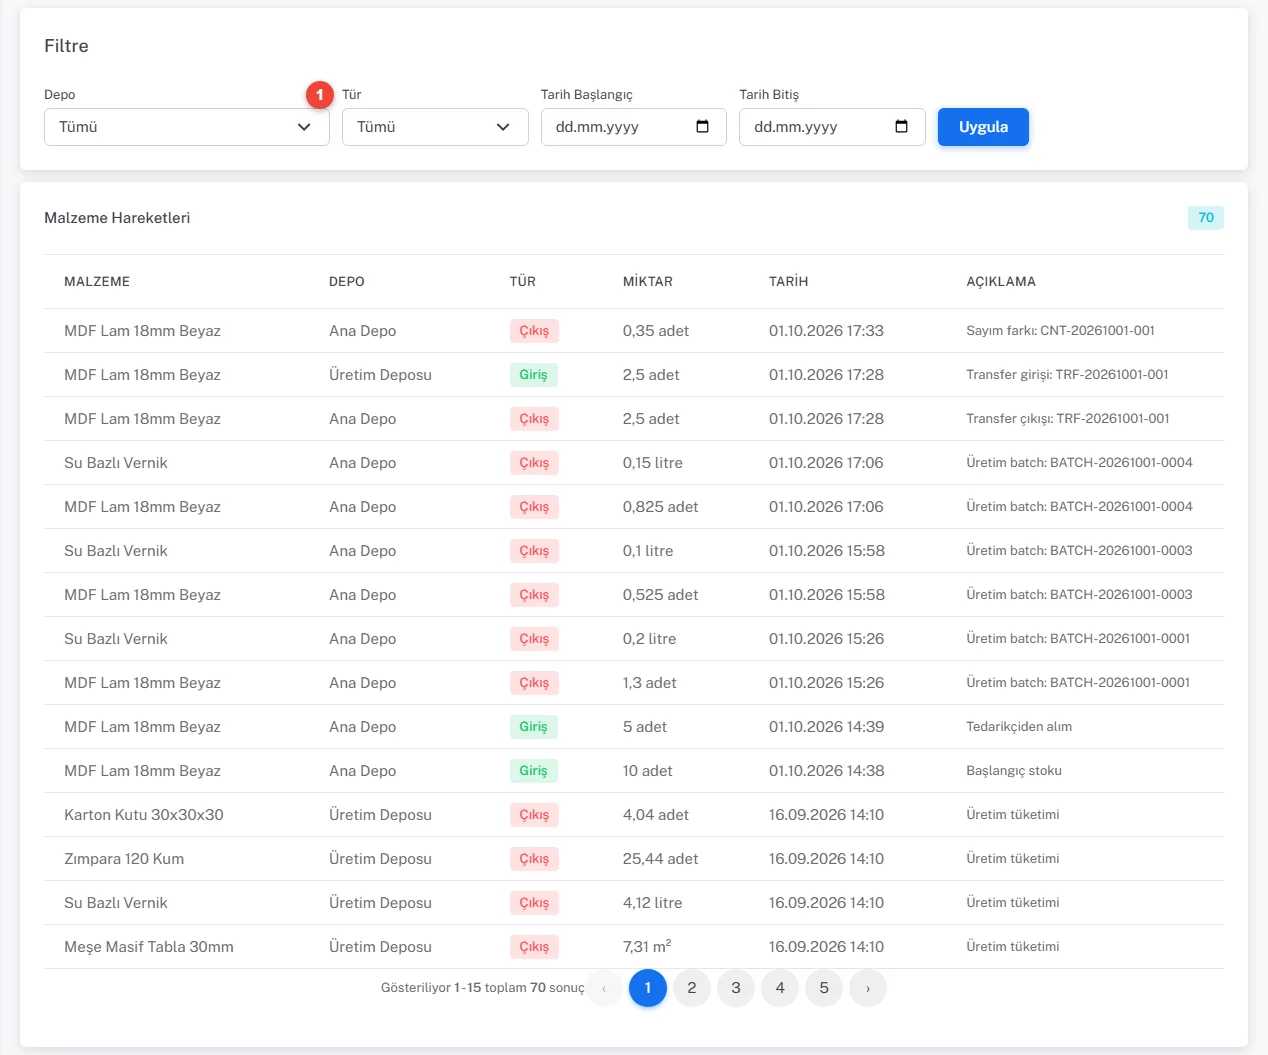
Task: Click the 7,31 m² quantity cell
Action: point(647,946)
